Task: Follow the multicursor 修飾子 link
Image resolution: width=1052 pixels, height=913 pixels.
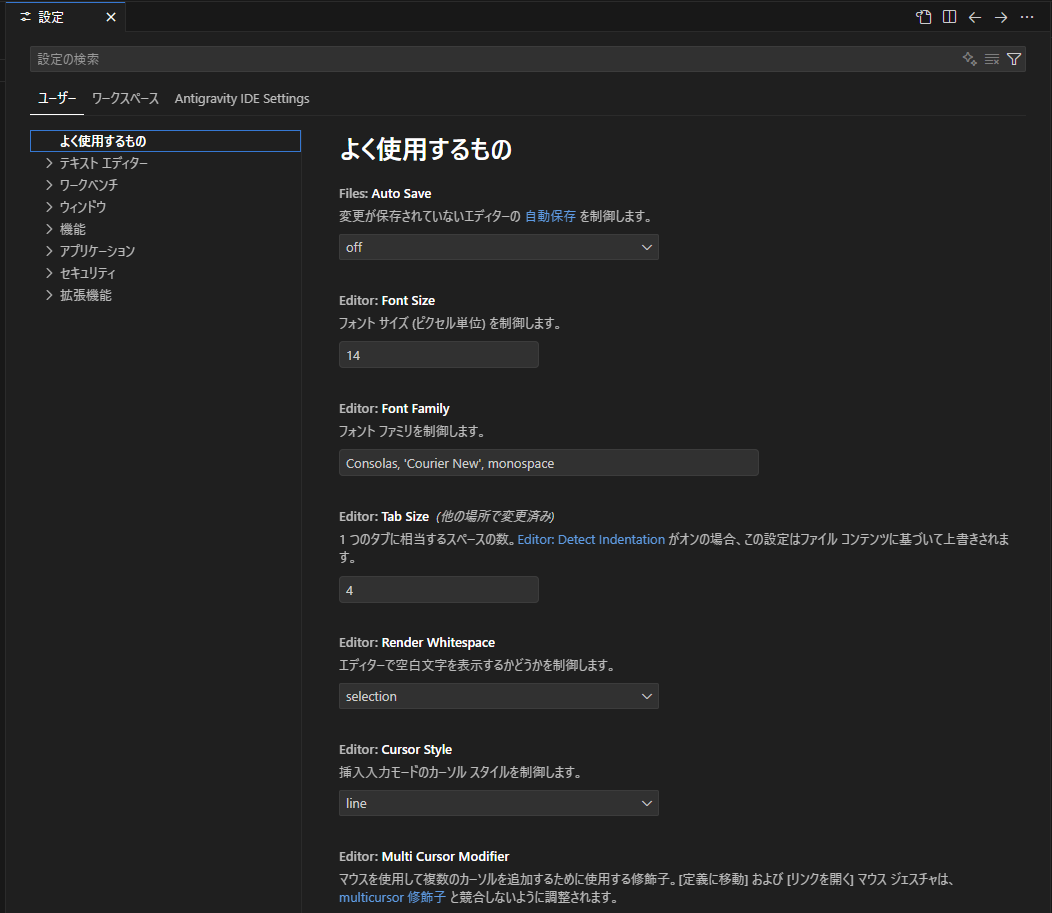Action: (392, 898)
